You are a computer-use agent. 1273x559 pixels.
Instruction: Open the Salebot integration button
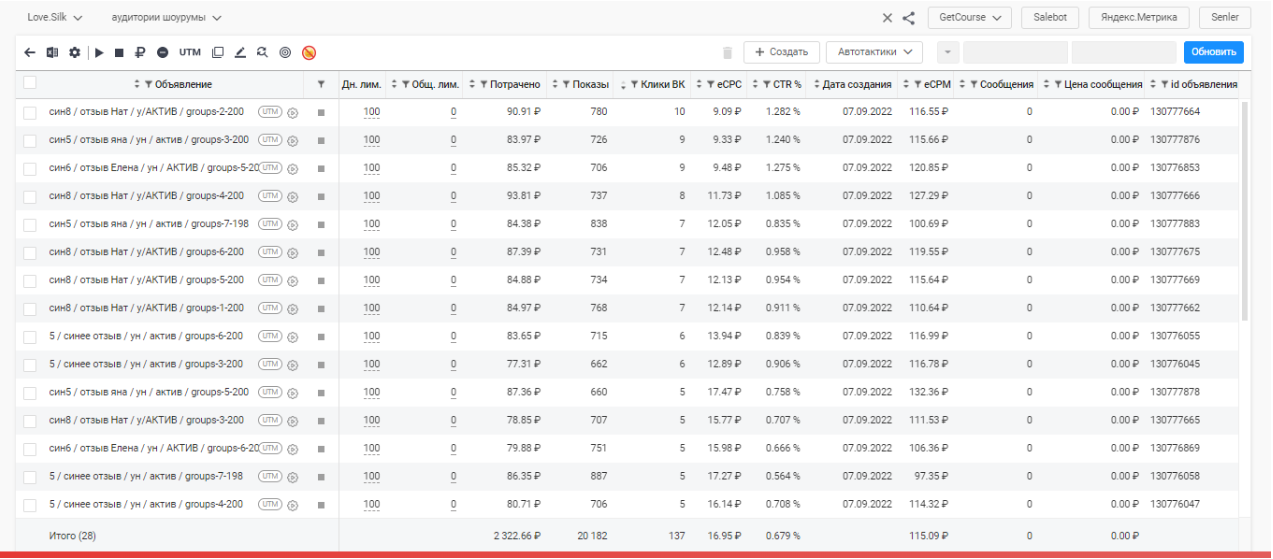(x=1050, y=17)
